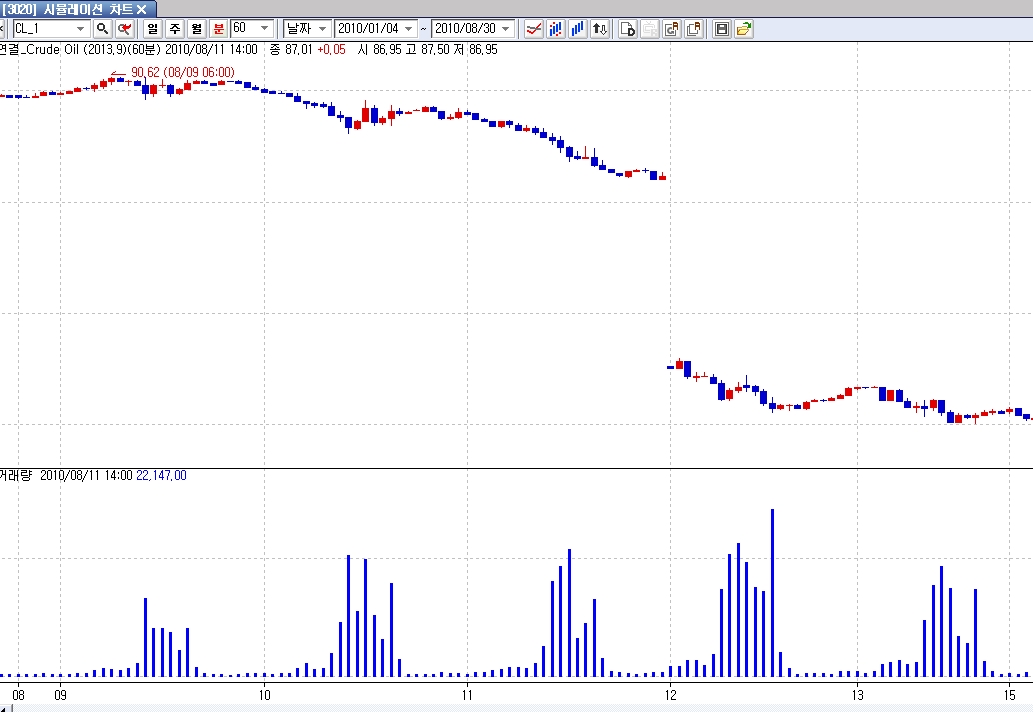Open the 날짜 date mode dropdown
The image size is (1033, 712).
click(322, 29)
